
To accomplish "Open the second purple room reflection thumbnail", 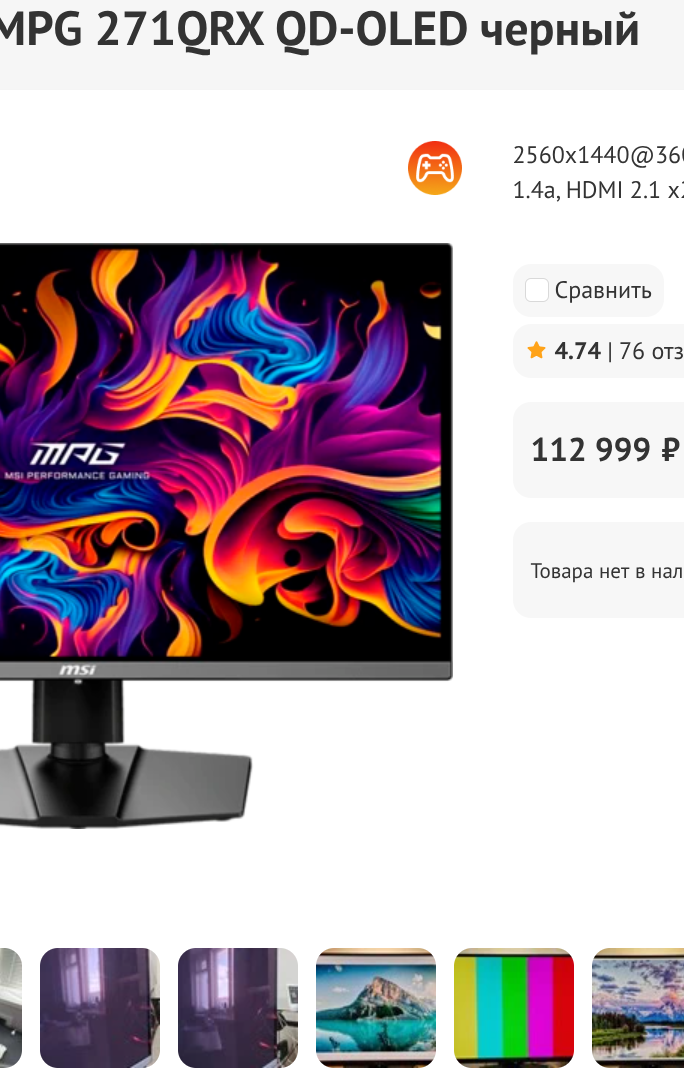I will 238,1008.
